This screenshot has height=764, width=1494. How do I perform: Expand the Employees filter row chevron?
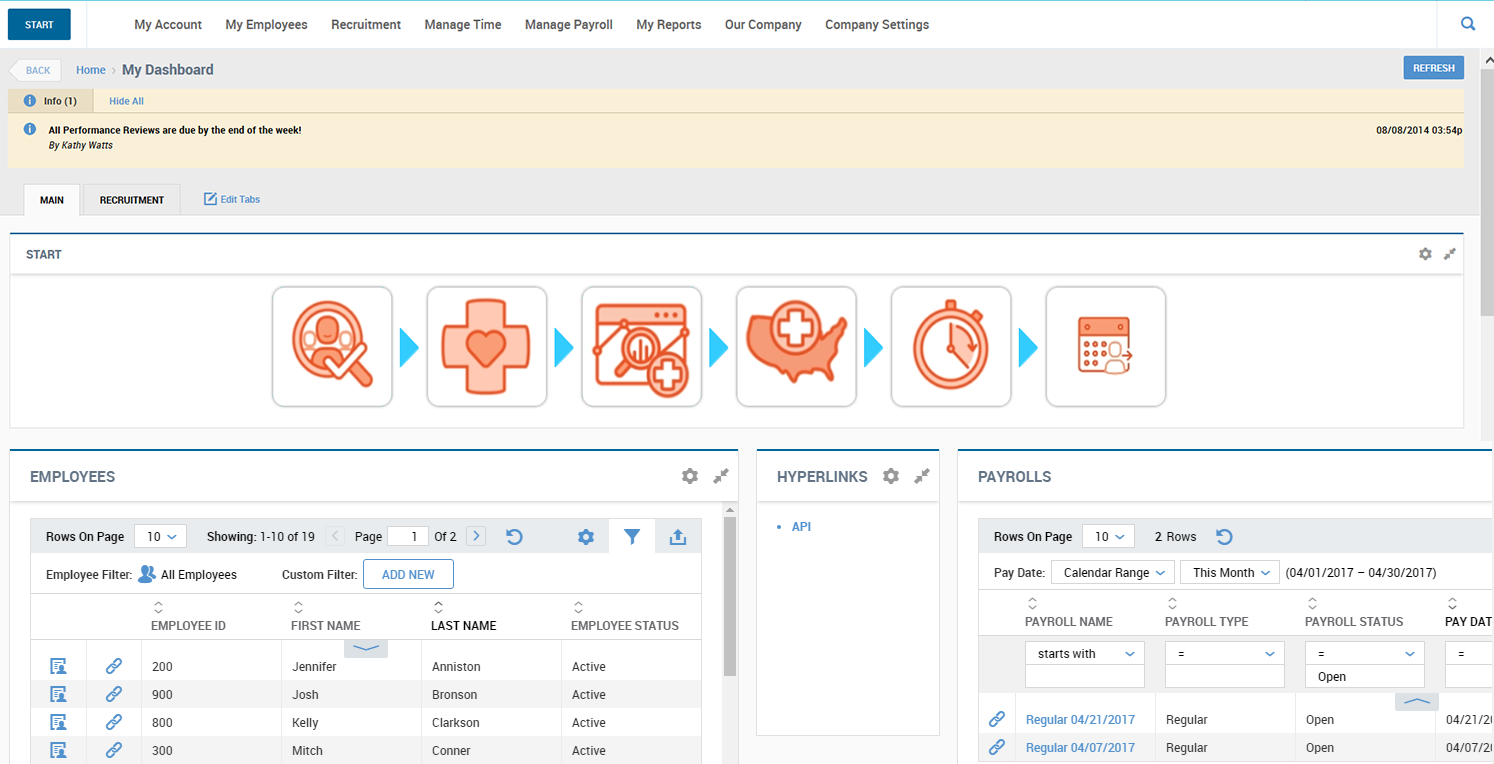366,649
